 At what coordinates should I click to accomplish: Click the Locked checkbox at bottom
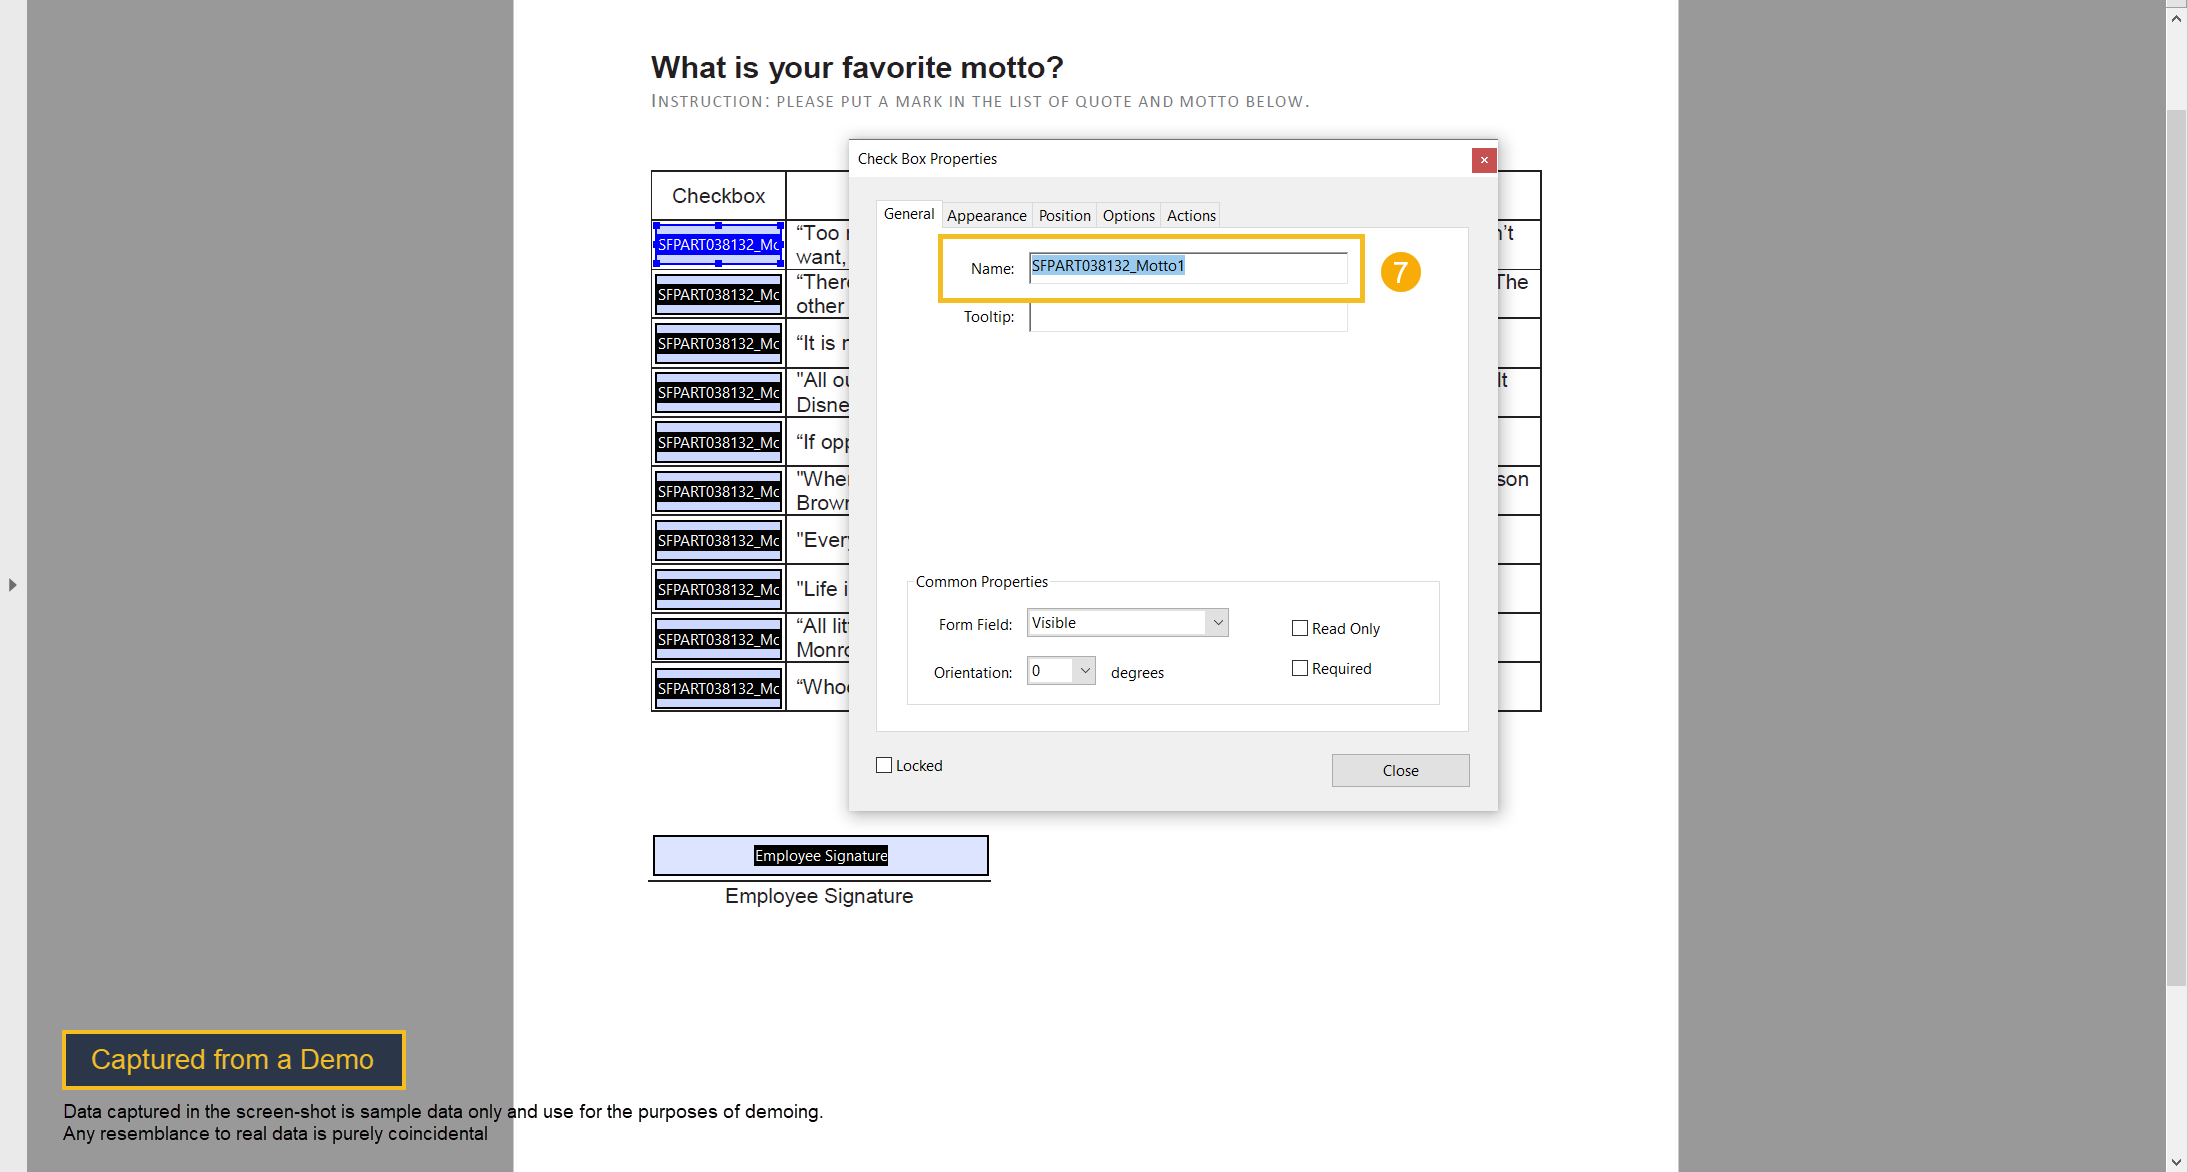pyautogui.click(x=883, y=765)
